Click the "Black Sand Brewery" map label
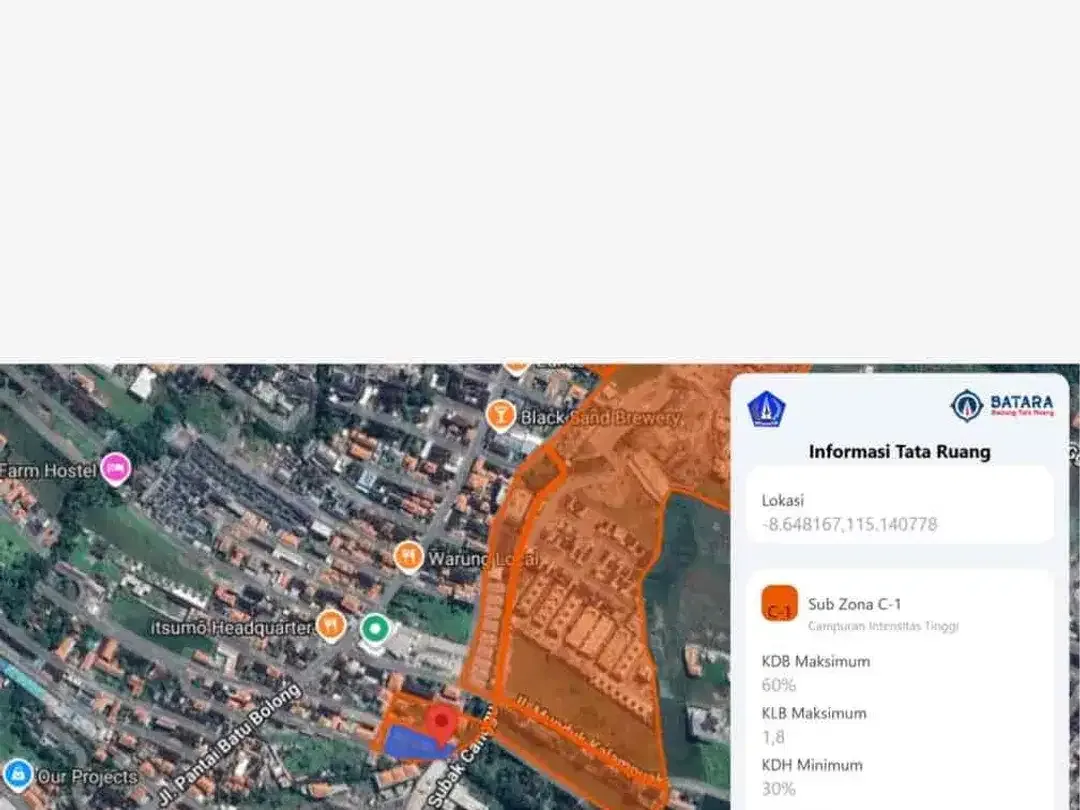1080x810 pixels. [x=601, y=417]
